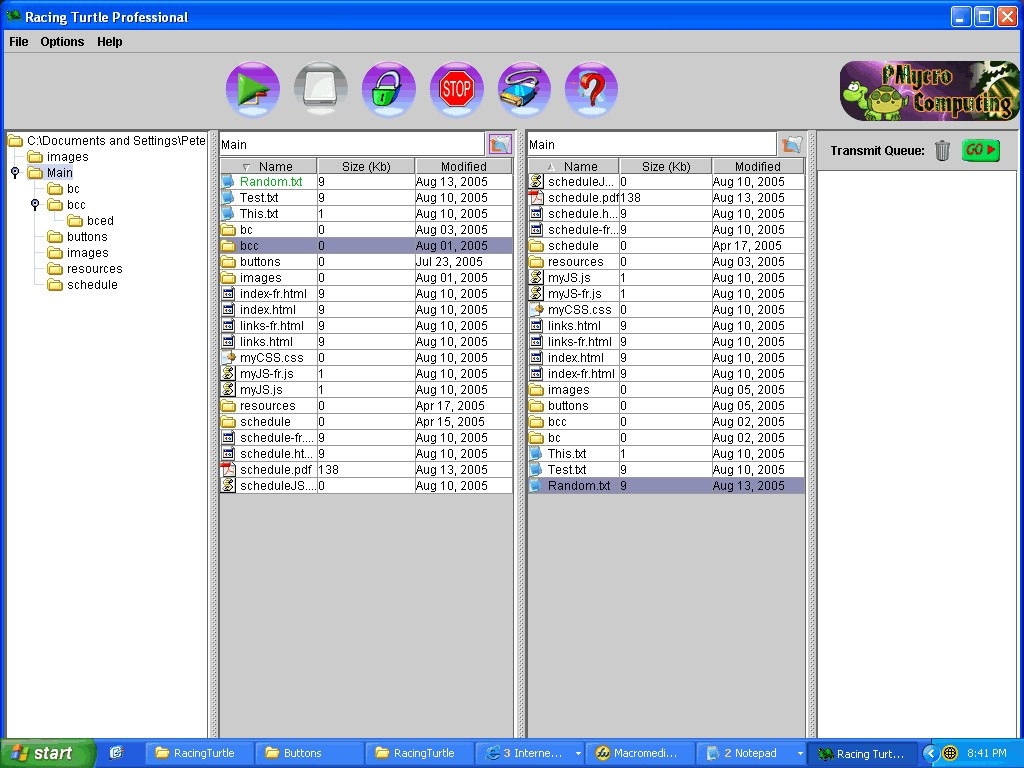Select index.html in the right file list
This screenshot has height=768, width=1024.
[666, 357]
